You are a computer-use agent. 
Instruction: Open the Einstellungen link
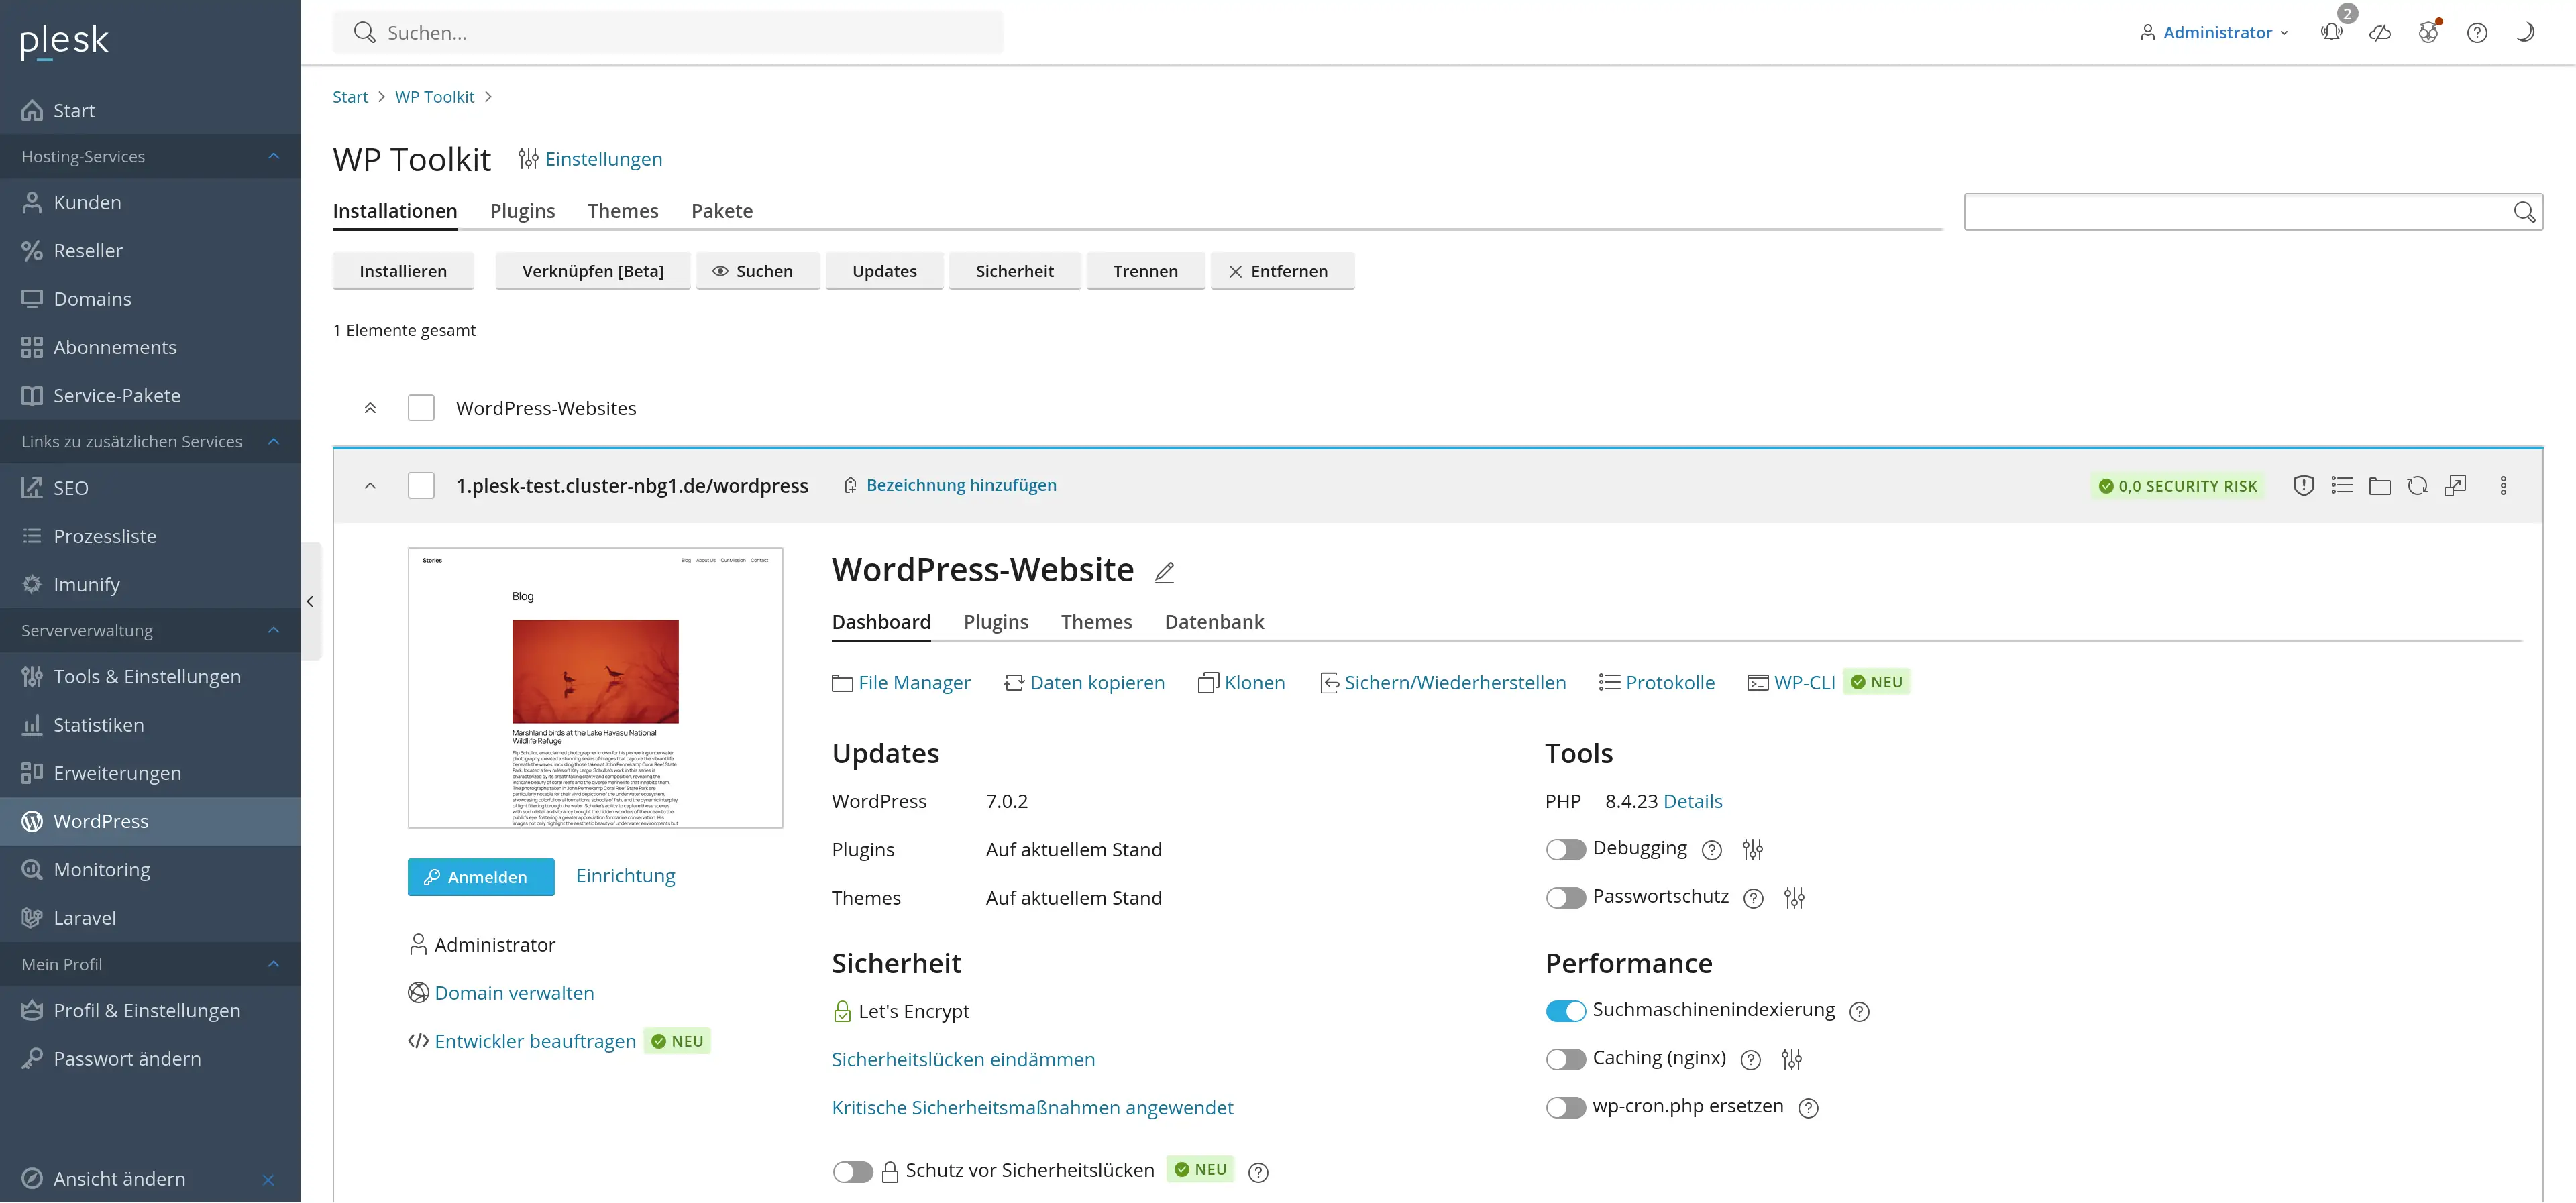(x=590, y=159)
